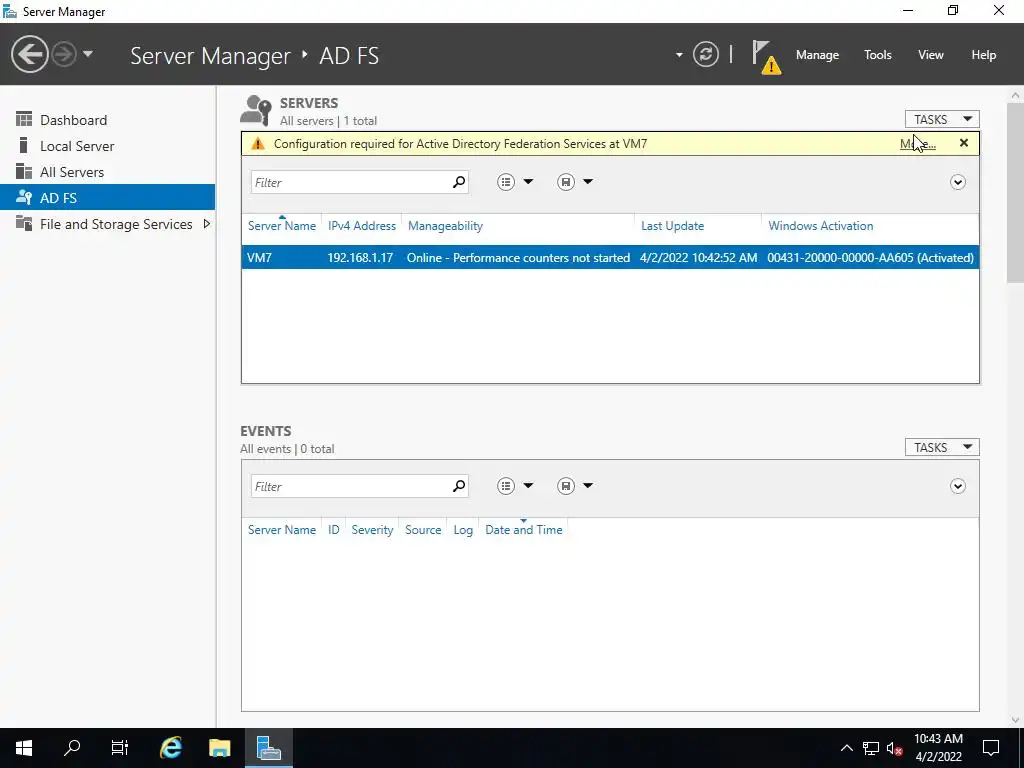Viewport: 1024px width, 768px height.
Task: Sort by Last Update column
Action: point(672,226)
